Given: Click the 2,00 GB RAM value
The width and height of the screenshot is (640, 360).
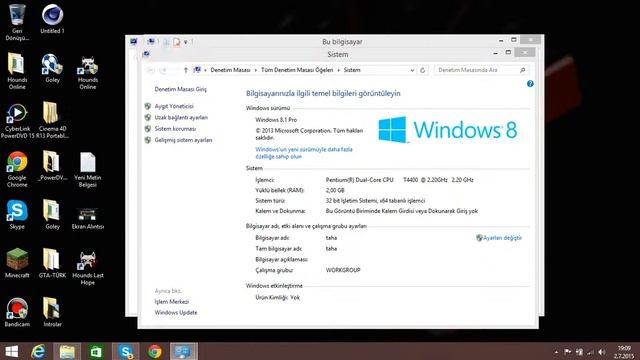Looking at the screenshot, I should coord(335,191).
